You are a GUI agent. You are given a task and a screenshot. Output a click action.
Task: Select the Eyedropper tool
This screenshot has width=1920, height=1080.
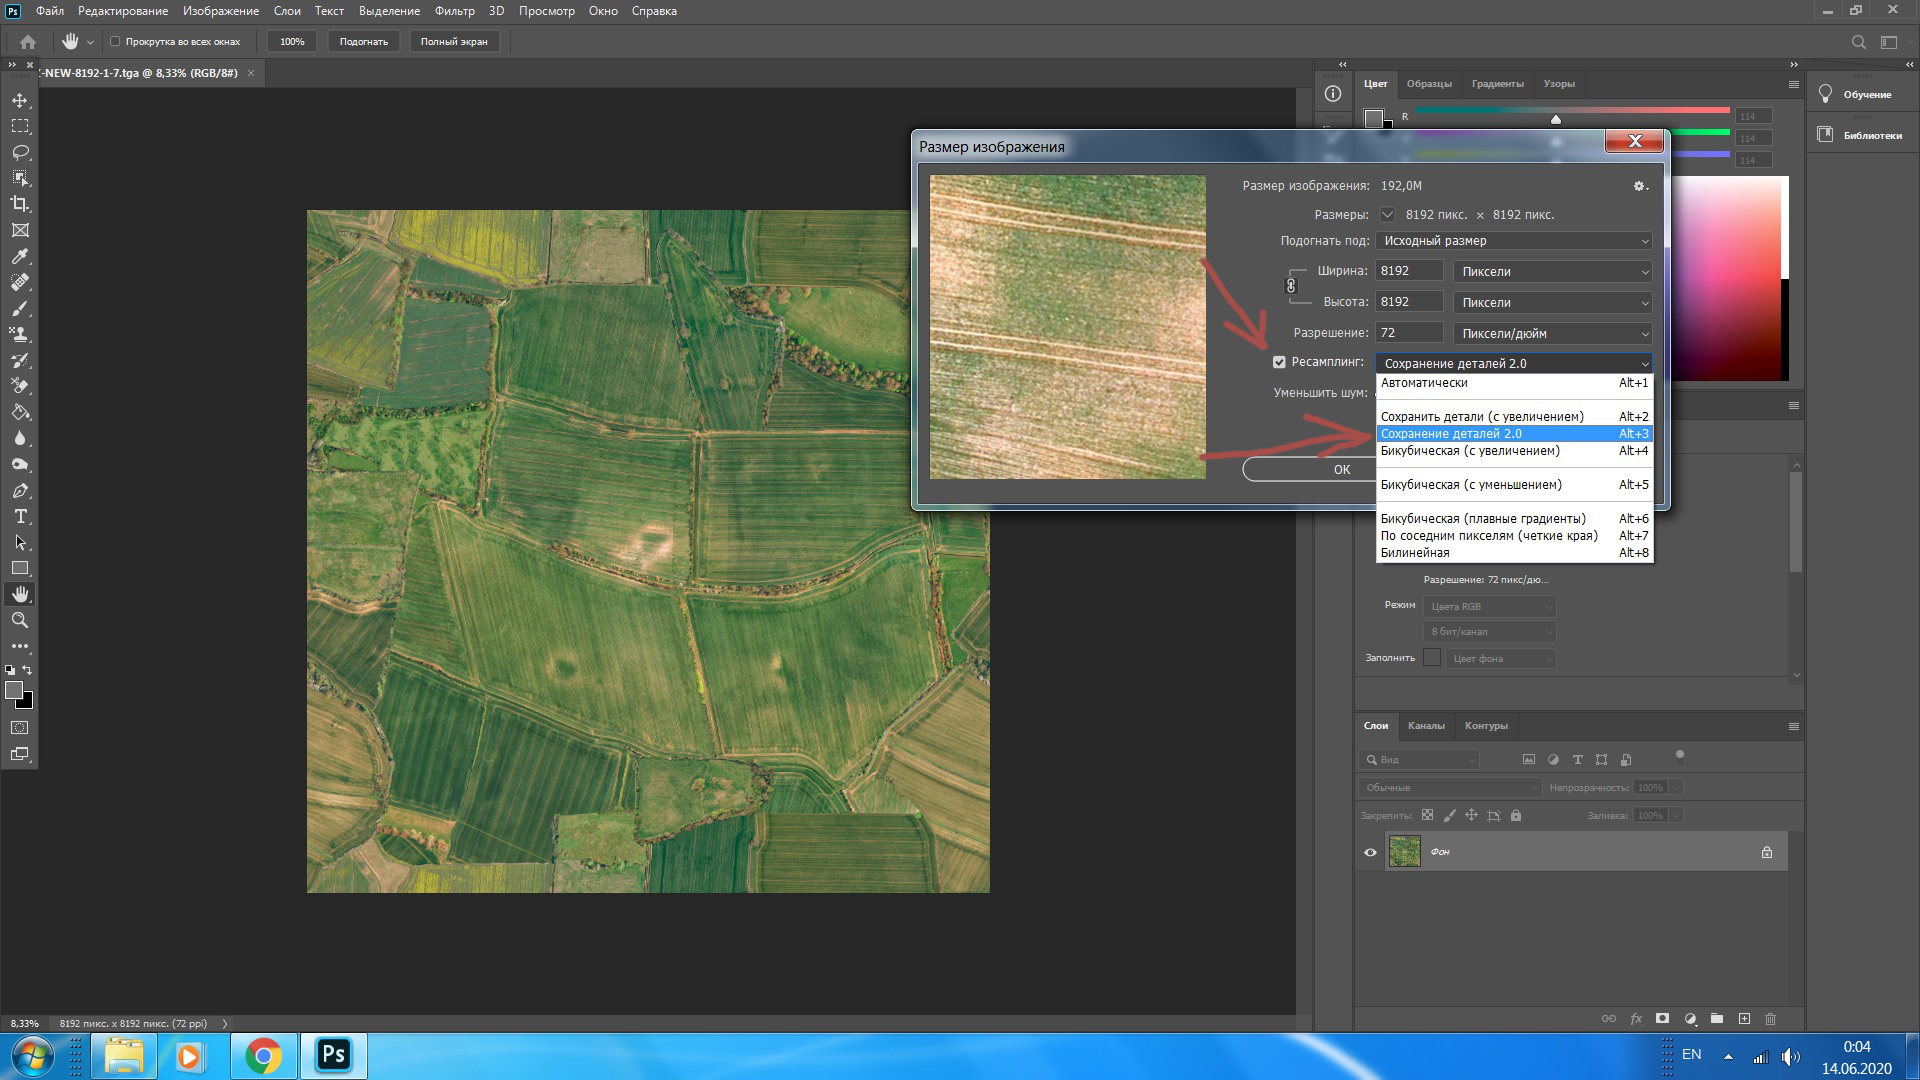[20, 257]
